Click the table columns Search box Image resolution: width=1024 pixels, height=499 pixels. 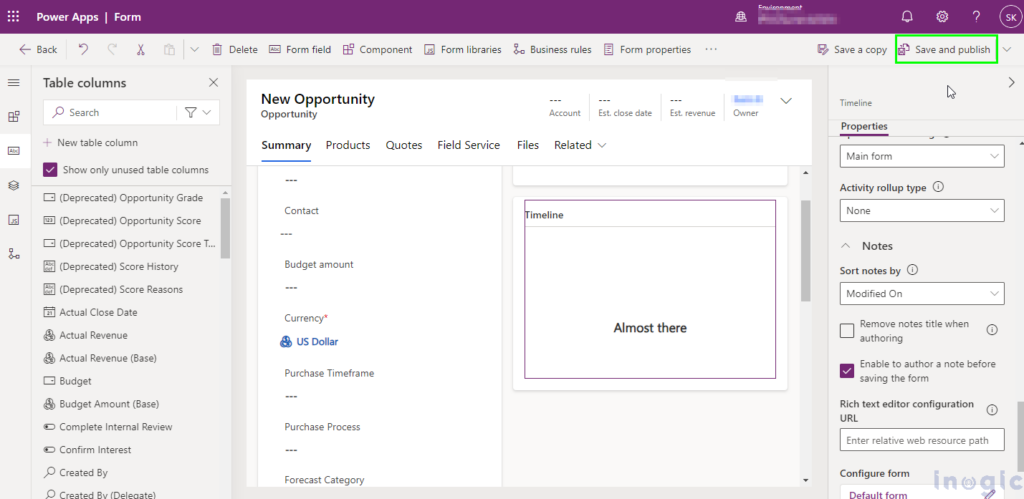coord(110,112)
